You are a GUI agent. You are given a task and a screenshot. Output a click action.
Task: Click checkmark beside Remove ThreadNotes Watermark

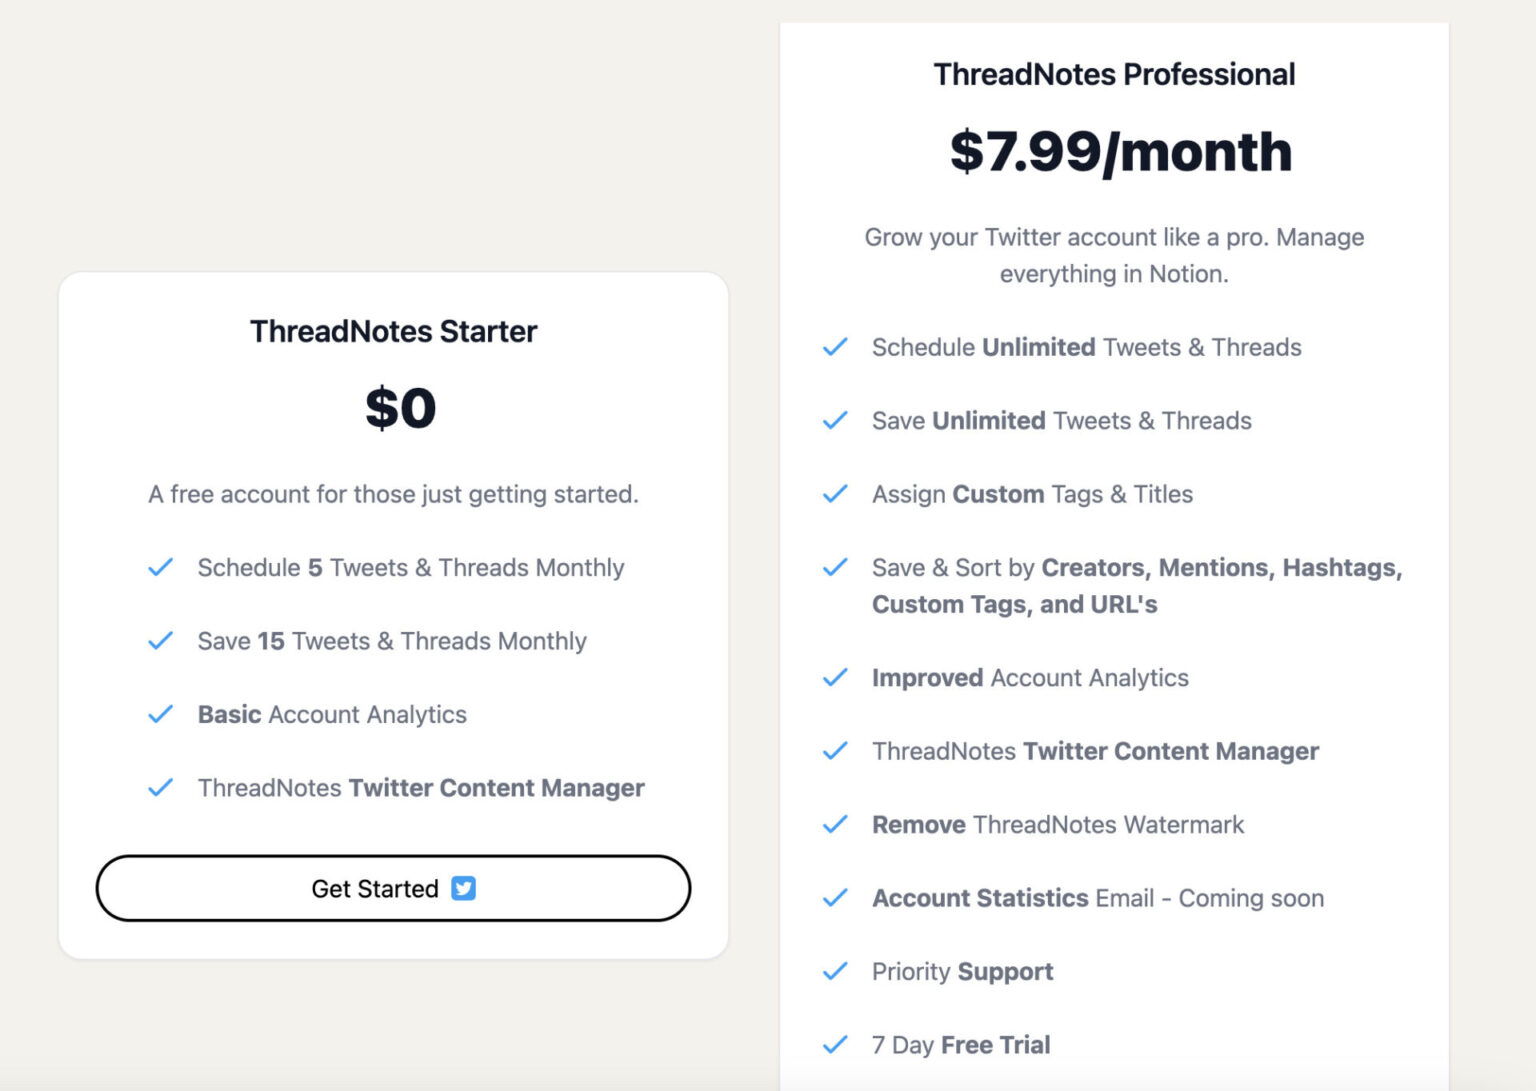[835, 825]
